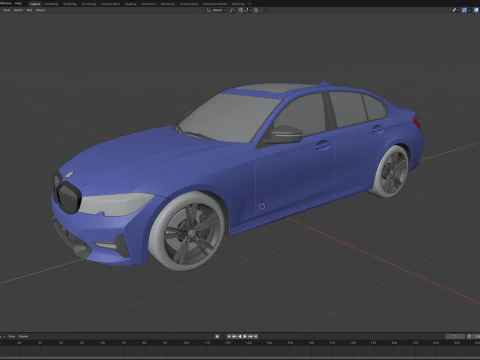Open the viewport View menu
This screenshot has width=480, height=360.
(x=6, y=10)
